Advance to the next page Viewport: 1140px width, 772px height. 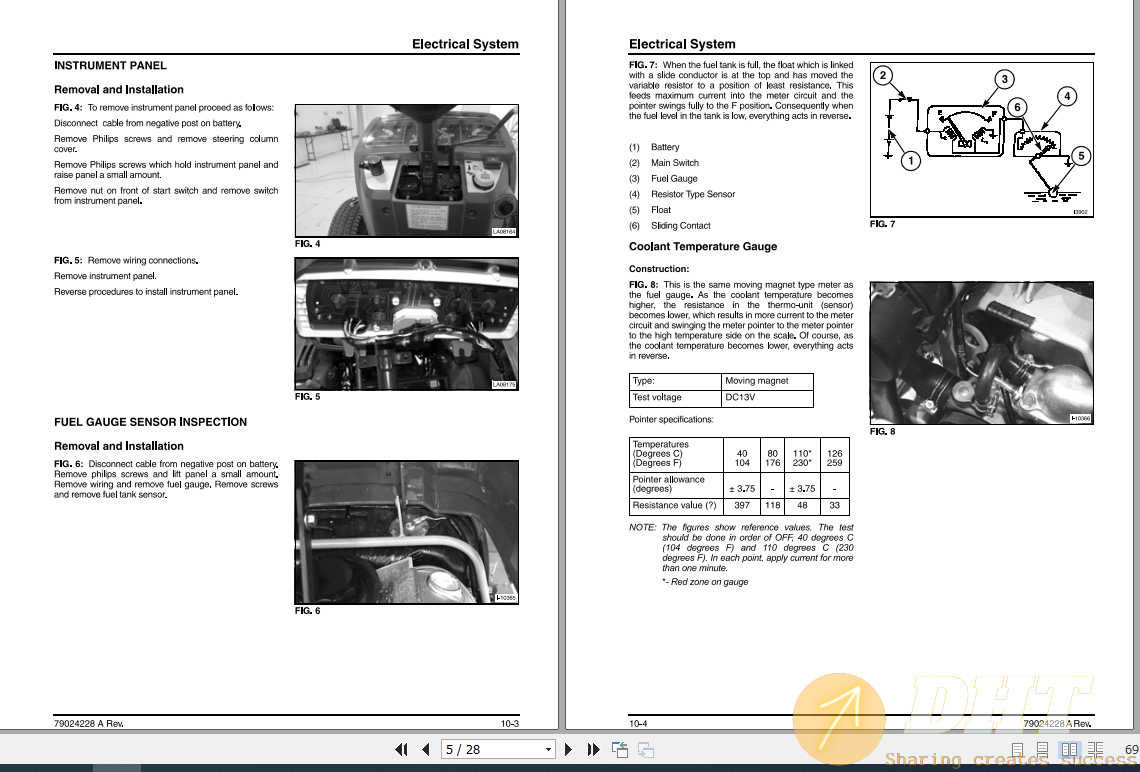[567, 748]
